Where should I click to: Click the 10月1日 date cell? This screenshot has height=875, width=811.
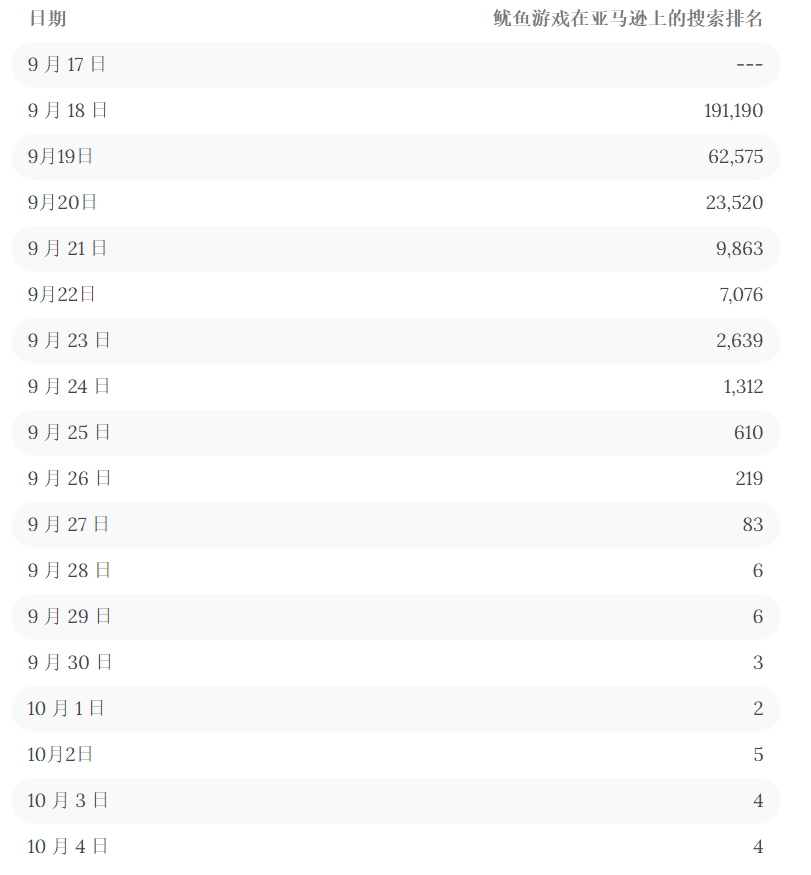[x=66, y=709]
